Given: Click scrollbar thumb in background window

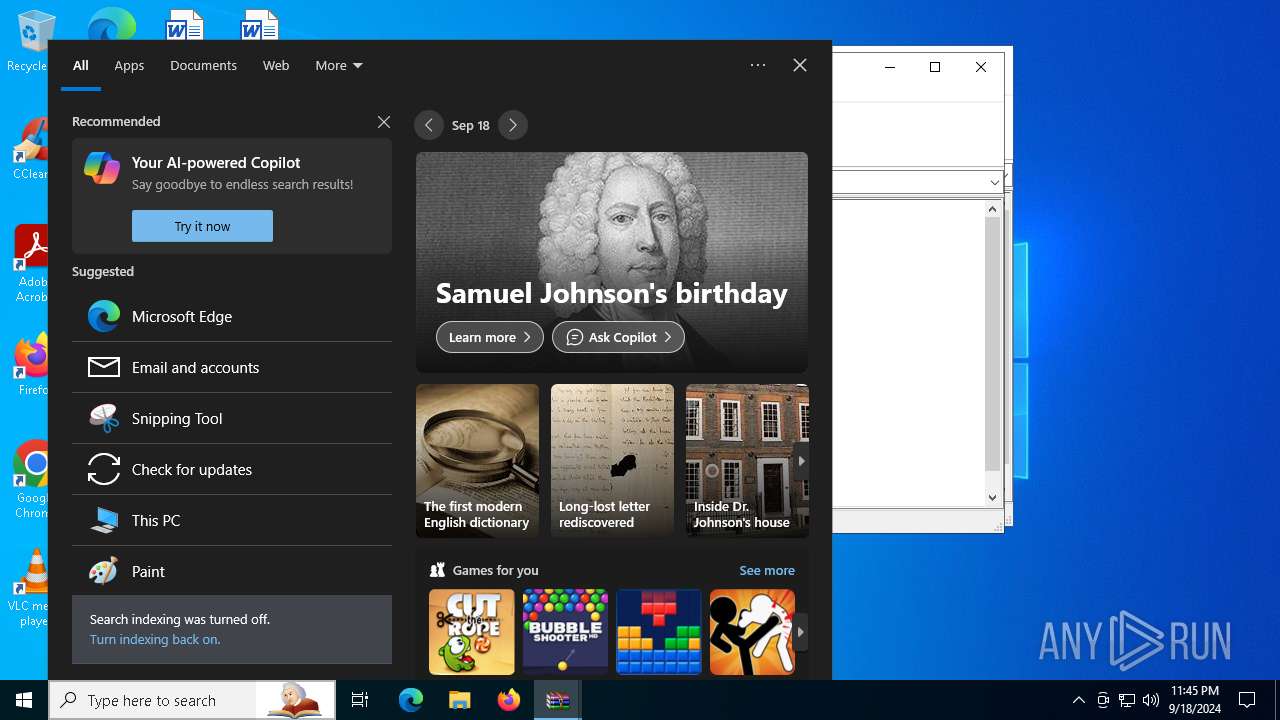Looking at the screenshot, I should tap(992, 343).
